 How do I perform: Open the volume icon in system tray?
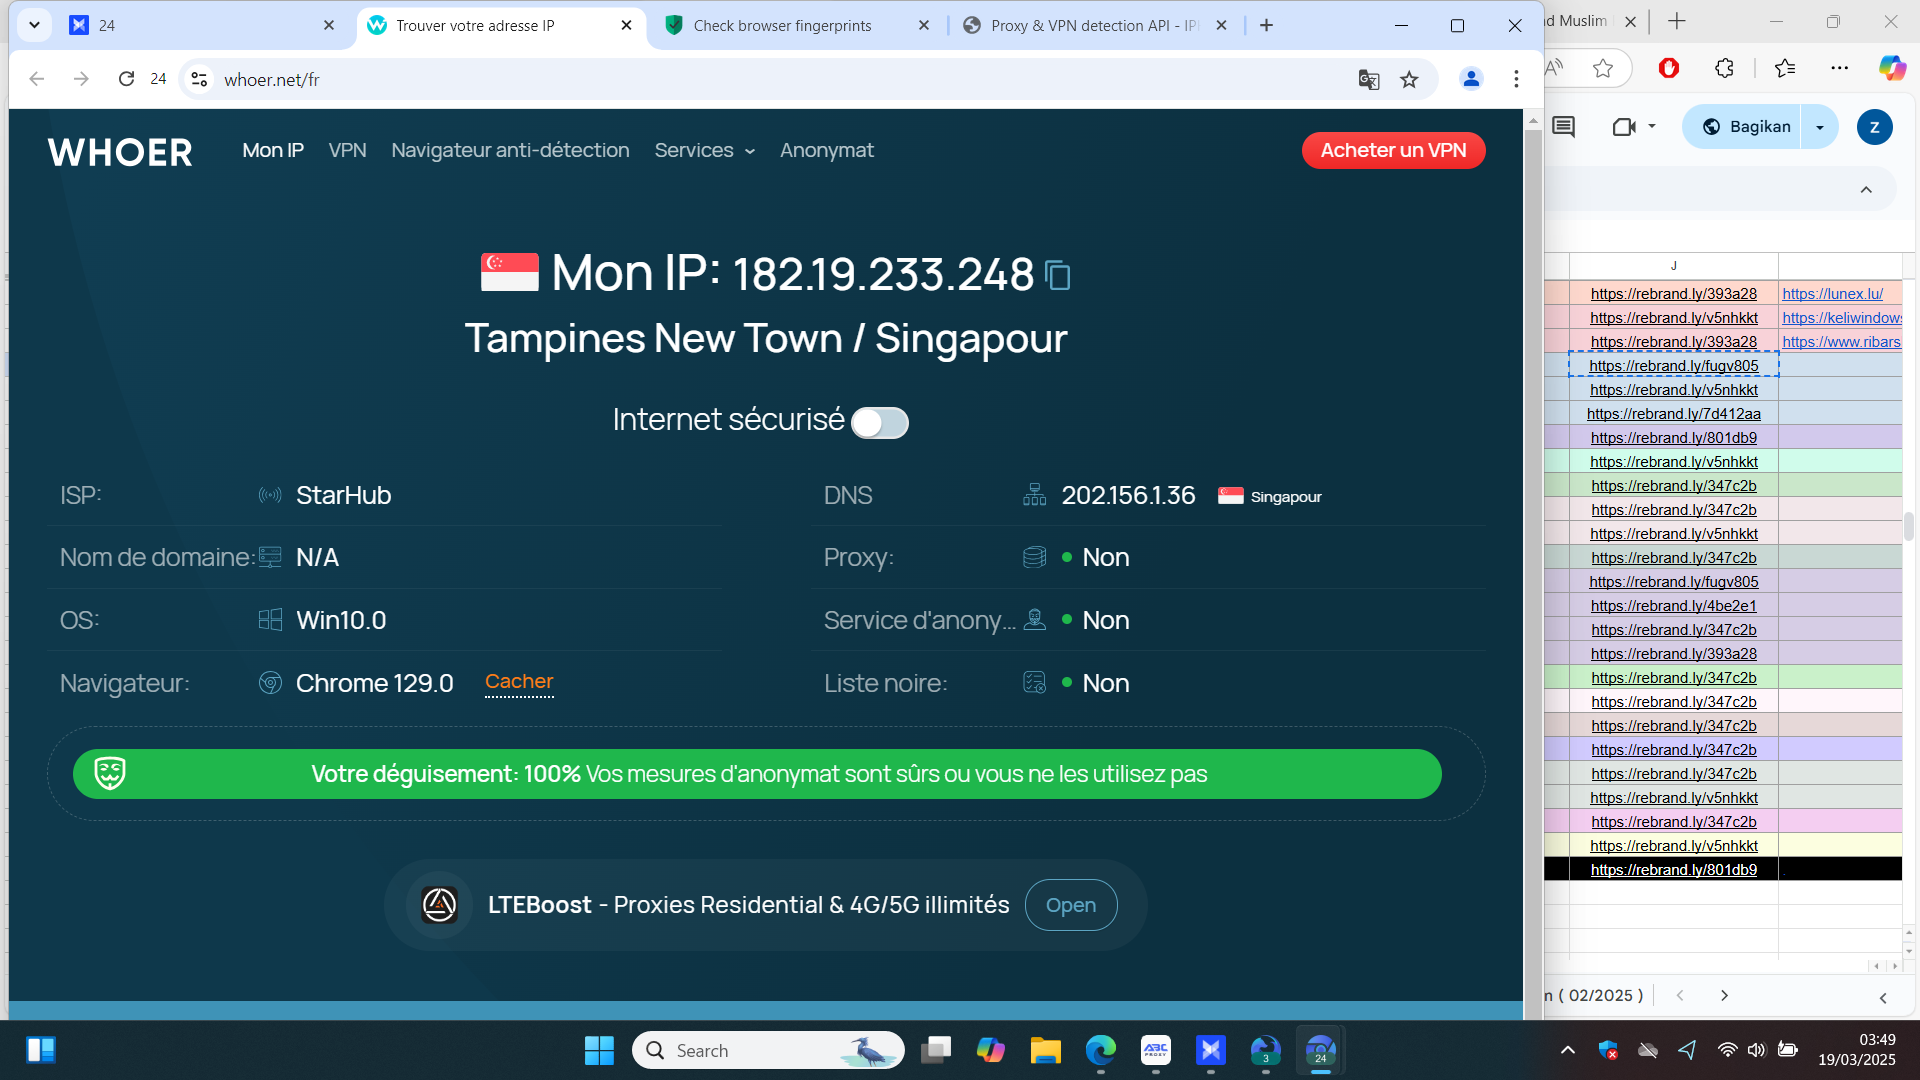point(1756,1050)
